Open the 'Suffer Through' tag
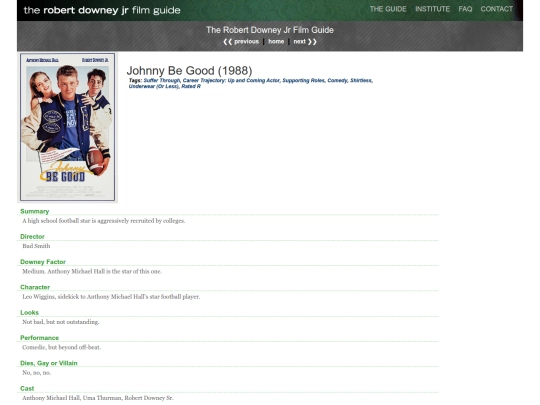Viewport: 540px width, 405px height. [162, 80]
